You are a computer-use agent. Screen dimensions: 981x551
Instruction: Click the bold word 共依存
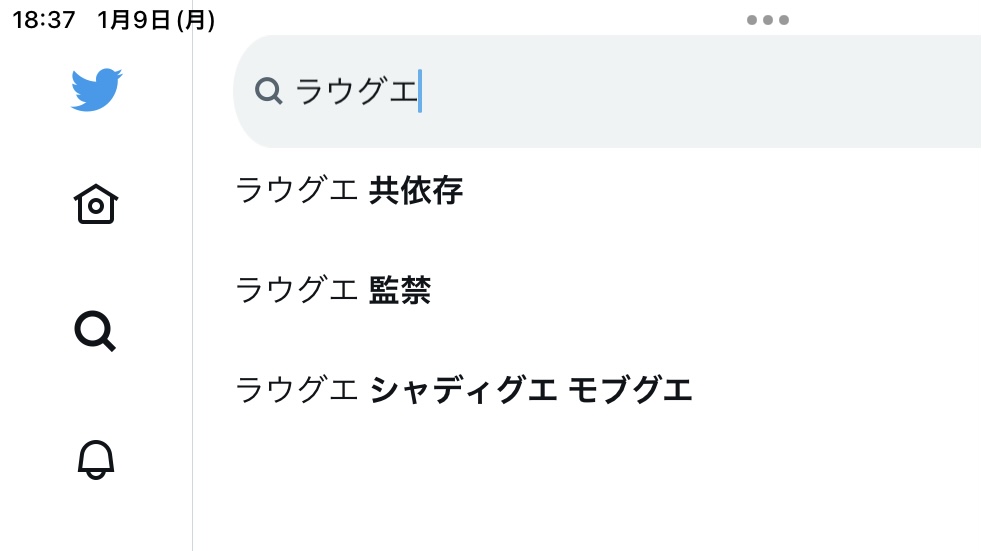pyautogui.click(x=416, y=190)
